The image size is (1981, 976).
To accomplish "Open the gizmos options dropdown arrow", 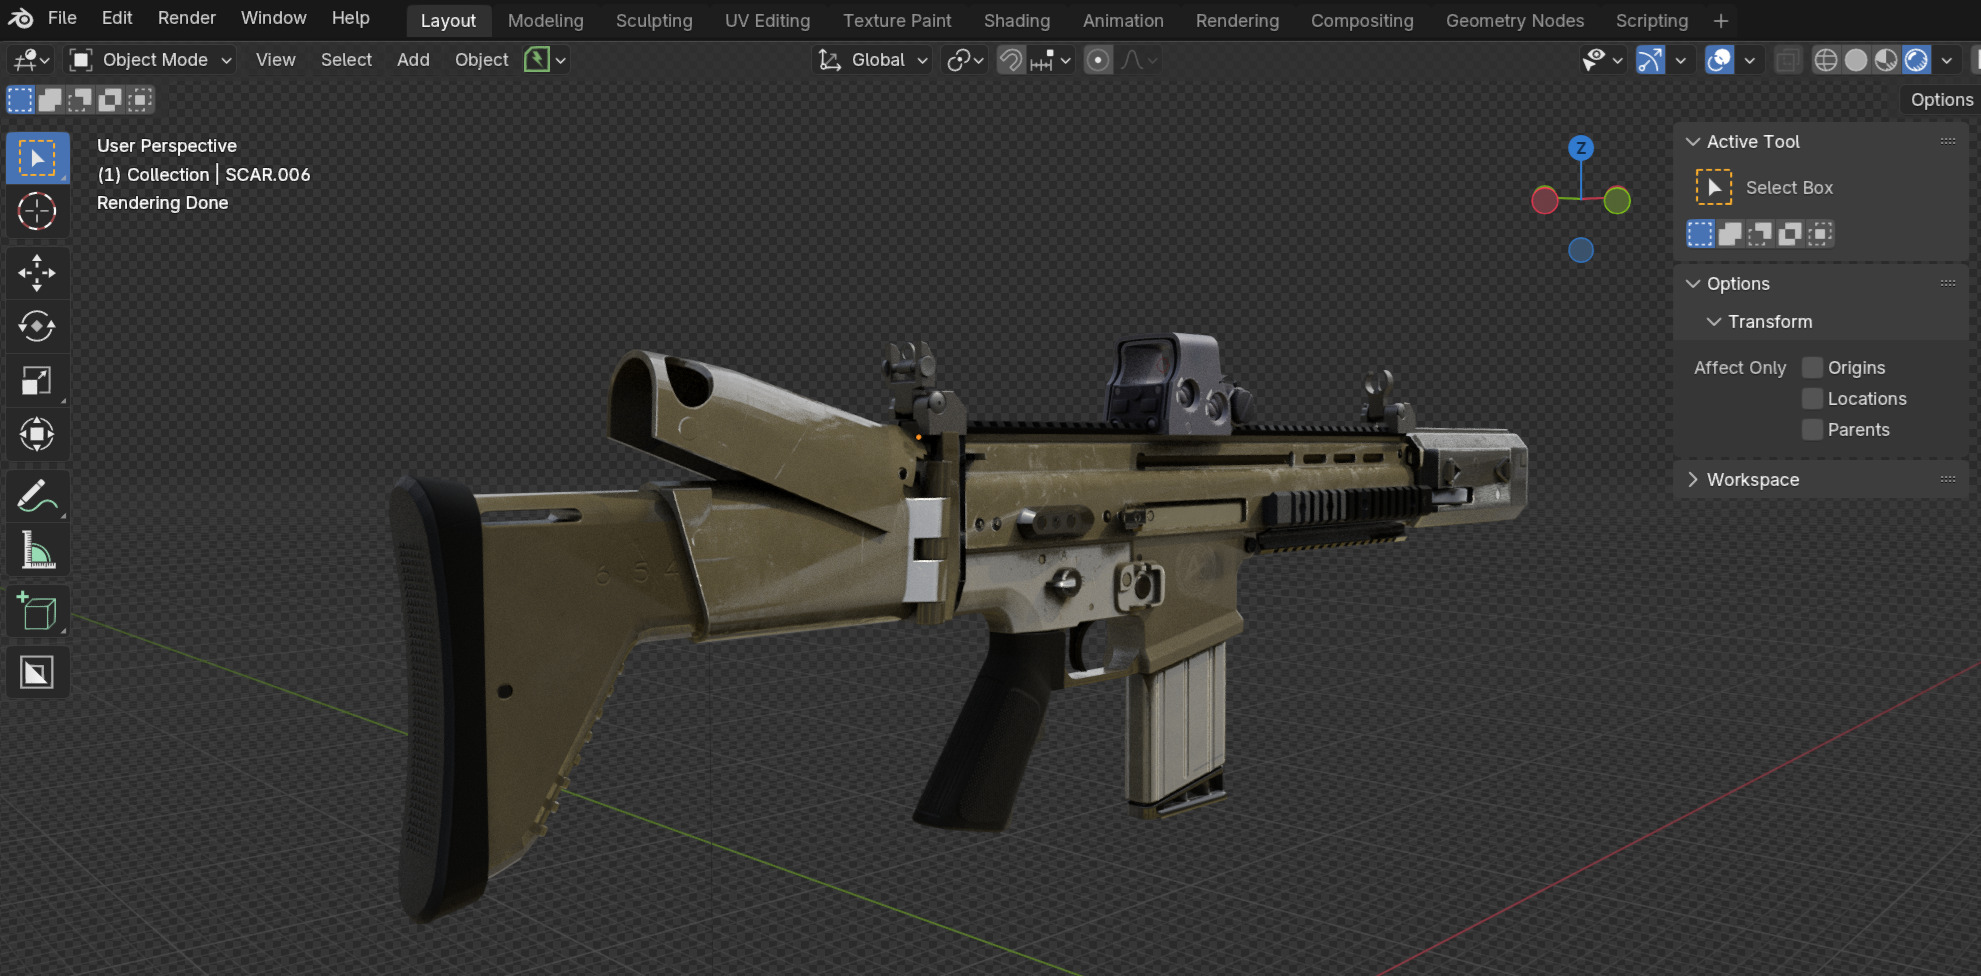I will click(x=1681, y=60).
